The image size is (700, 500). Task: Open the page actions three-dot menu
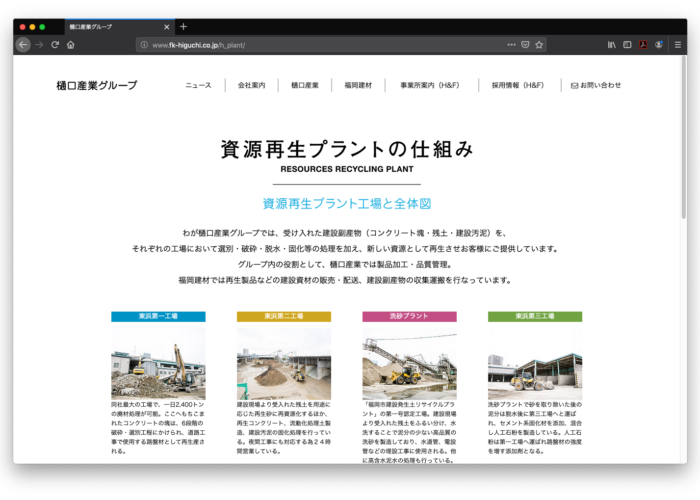[x=512, y=45]
